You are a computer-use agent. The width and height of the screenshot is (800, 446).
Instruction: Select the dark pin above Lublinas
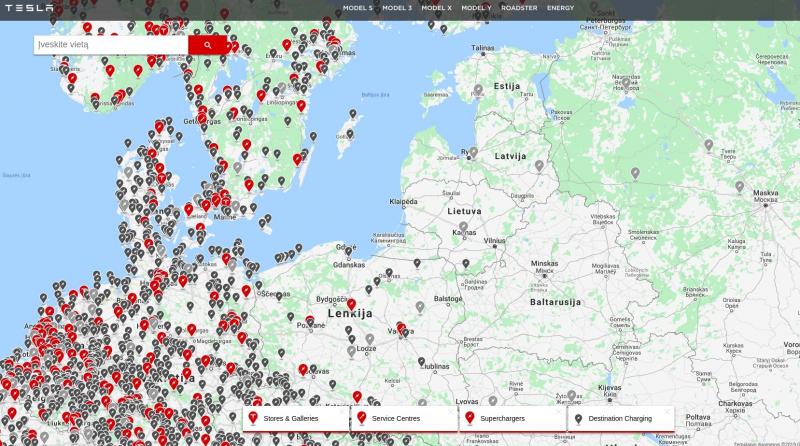(421, 362)
